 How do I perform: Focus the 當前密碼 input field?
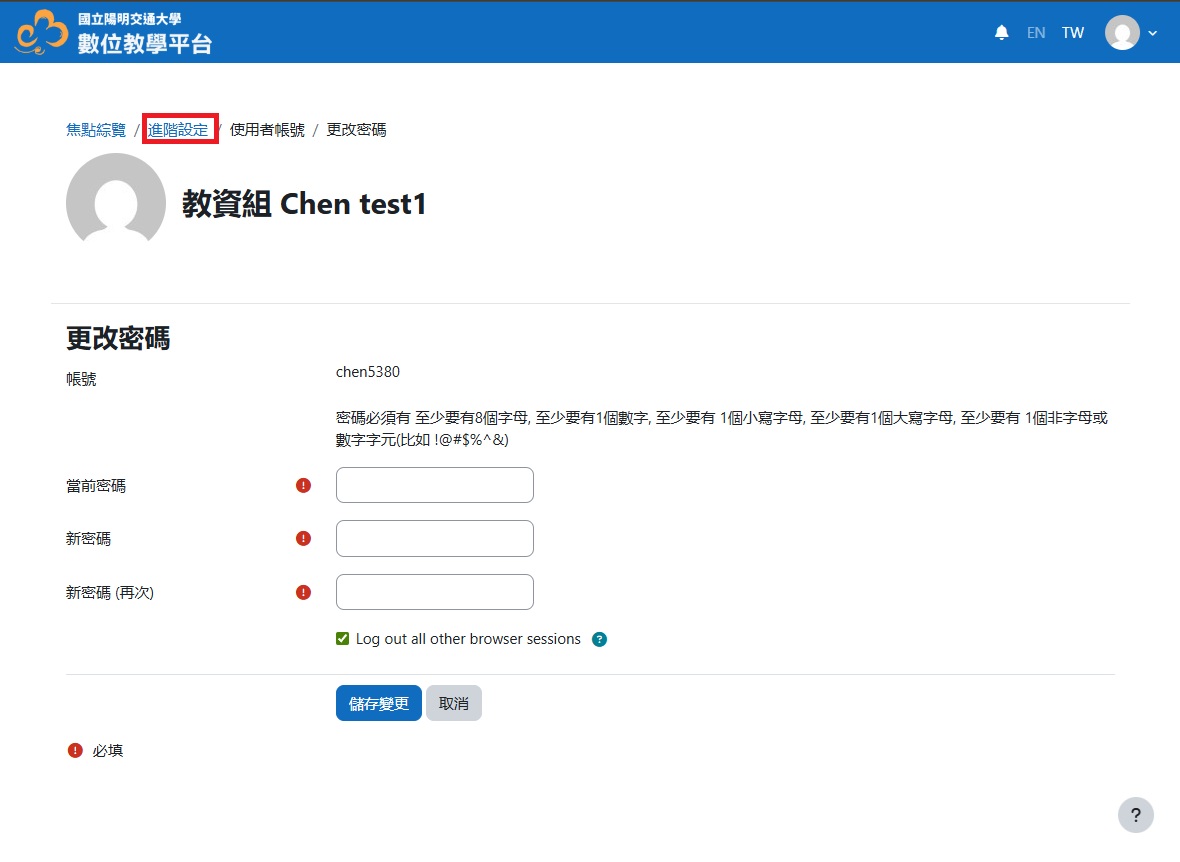tap(434, 485)
